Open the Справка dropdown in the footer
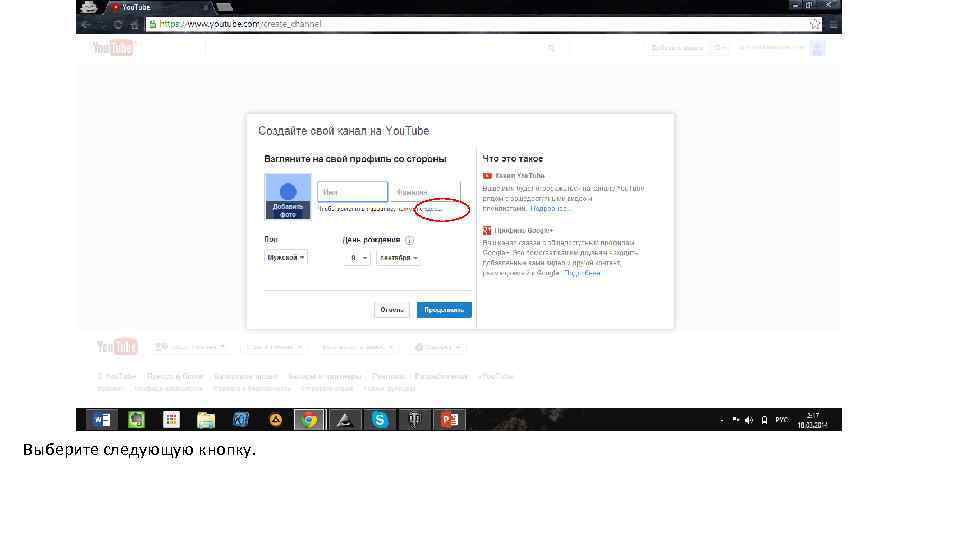Image resolution: width=960 pixels, height=540 pixels. coord(437,347)
